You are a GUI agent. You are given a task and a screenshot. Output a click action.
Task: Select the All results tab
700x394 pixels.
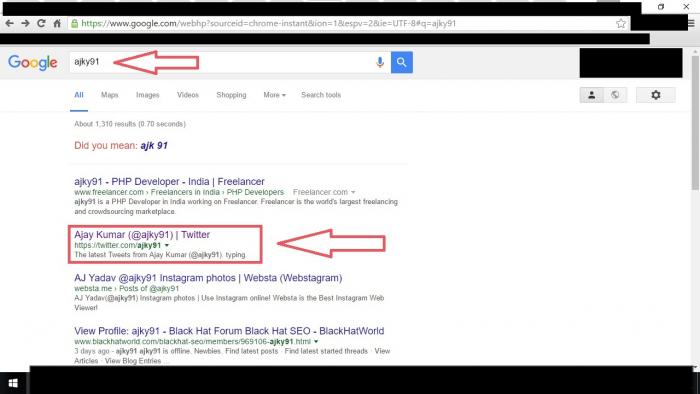(x=79, y=95)
